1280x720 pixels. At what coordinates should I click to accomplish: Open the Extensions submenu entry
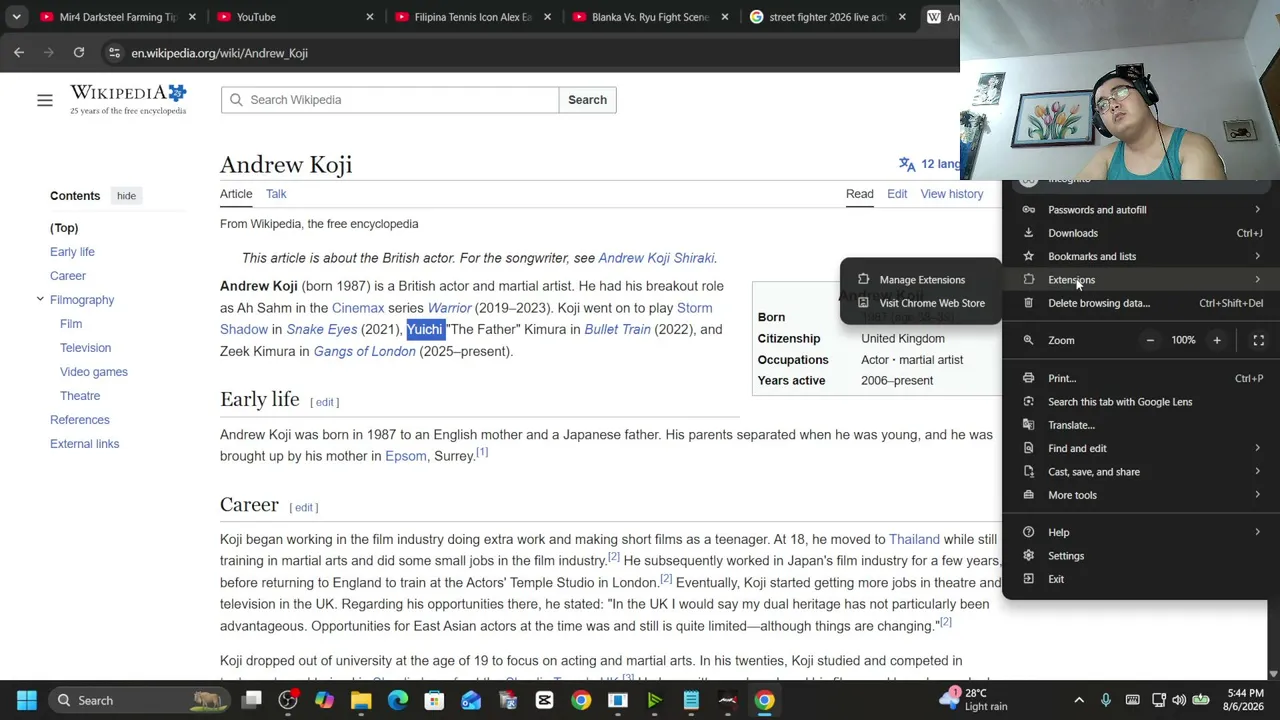(1140, 280)
